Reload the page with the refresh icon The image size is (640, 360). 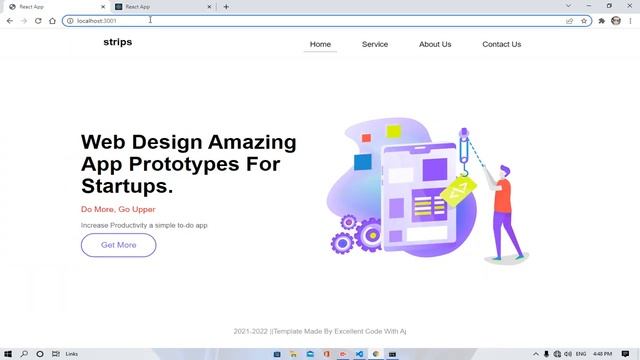click(38, 21)
